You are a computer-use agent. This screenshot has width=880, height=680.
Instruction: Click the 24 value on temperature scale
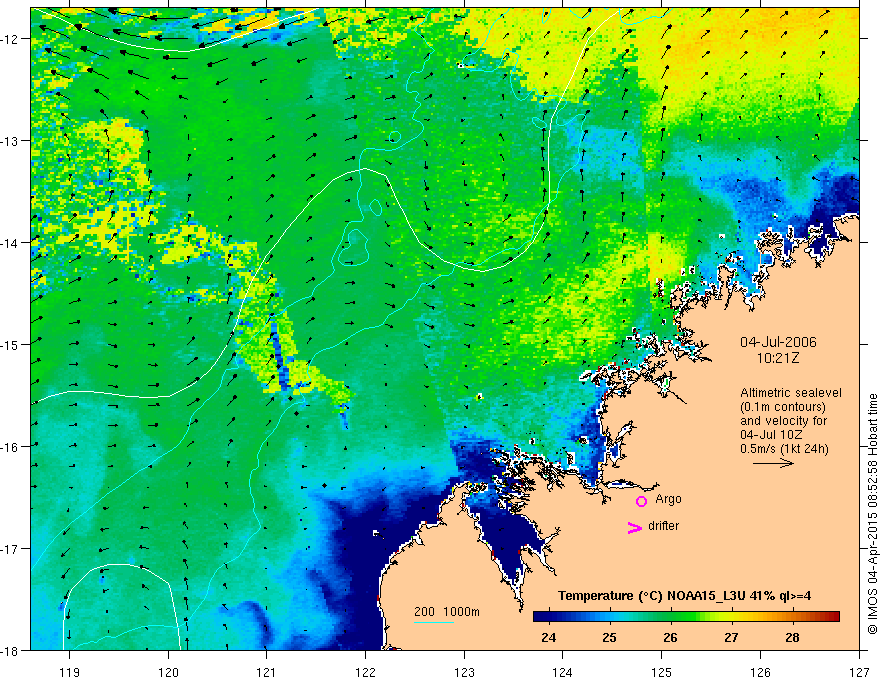(548, 637)
